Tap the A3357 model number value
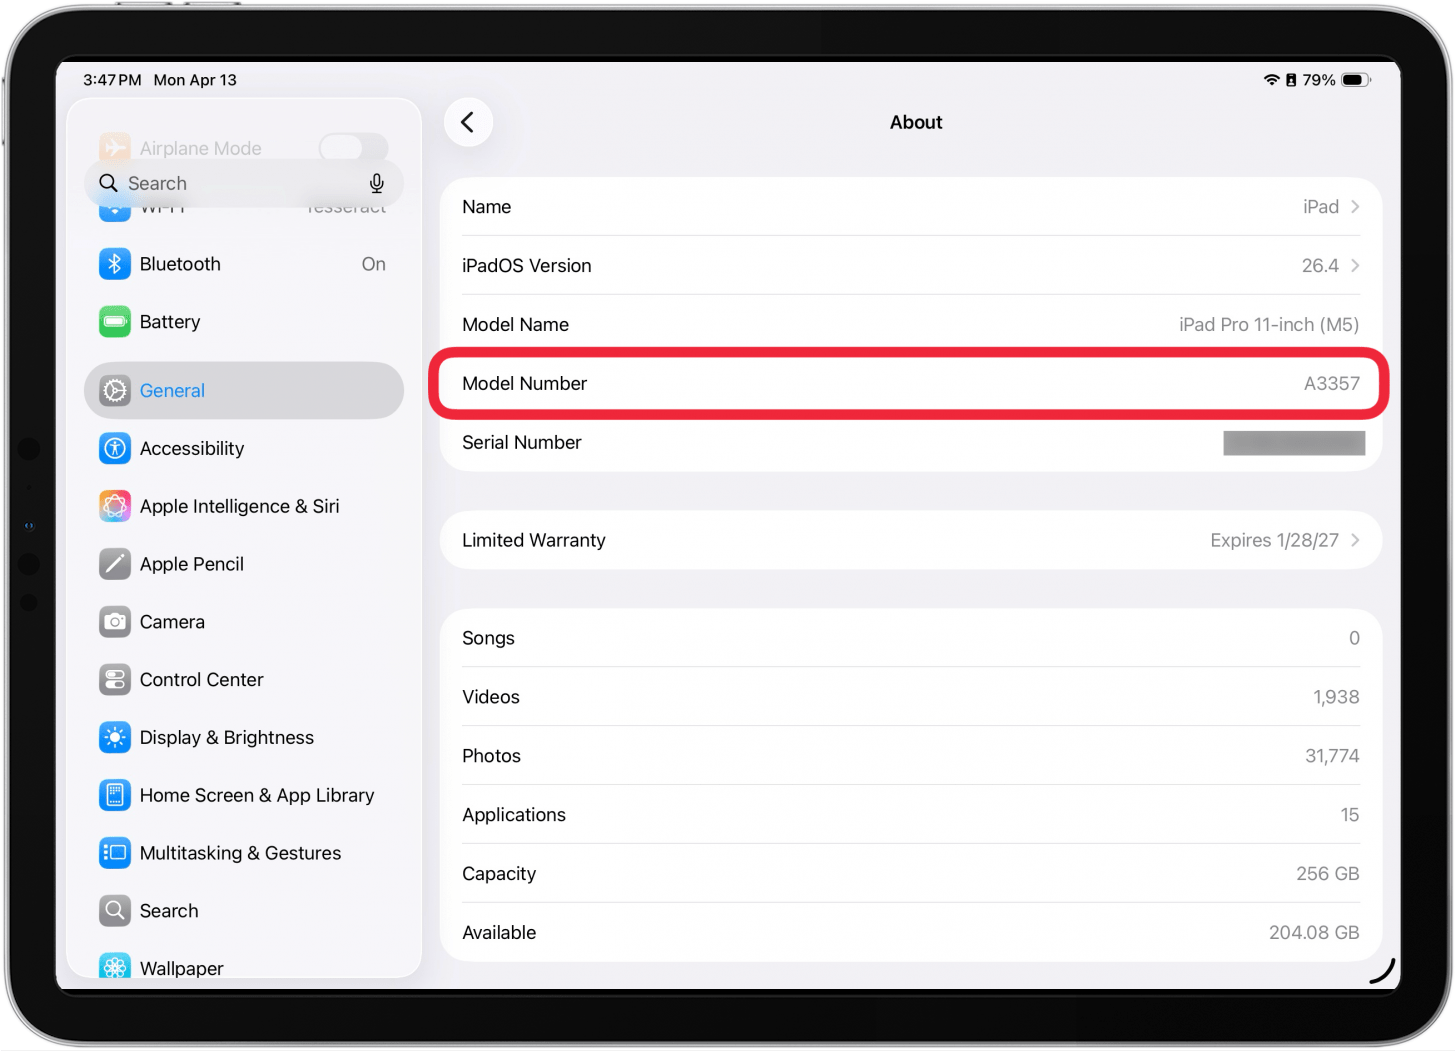This screenshot has height=1051, width=1456. 1331,384
